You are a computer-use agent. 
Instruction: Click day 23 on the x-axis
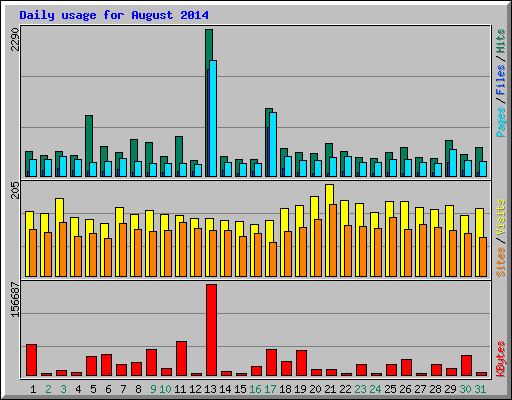pos(360,389)
